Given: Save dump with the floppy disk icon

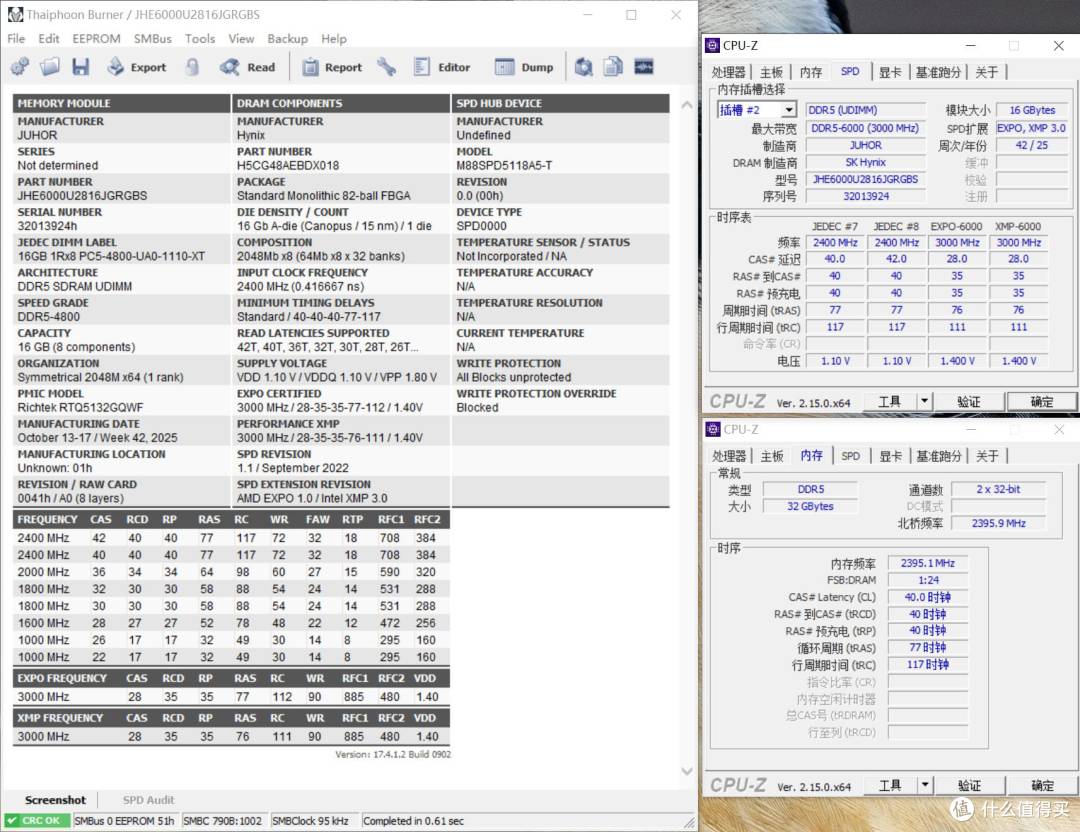Looking at the screenshot, I should pos(81,67).
